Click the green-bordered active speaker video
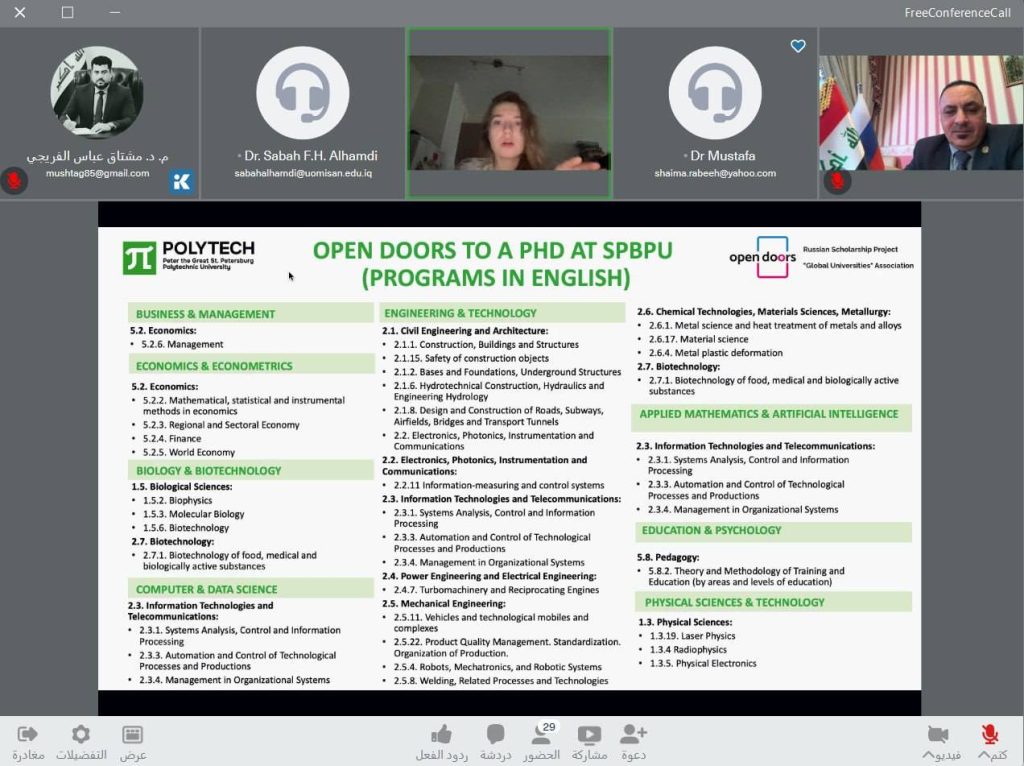The width and height of the screenshot is (1024, 766). [509, 112]
